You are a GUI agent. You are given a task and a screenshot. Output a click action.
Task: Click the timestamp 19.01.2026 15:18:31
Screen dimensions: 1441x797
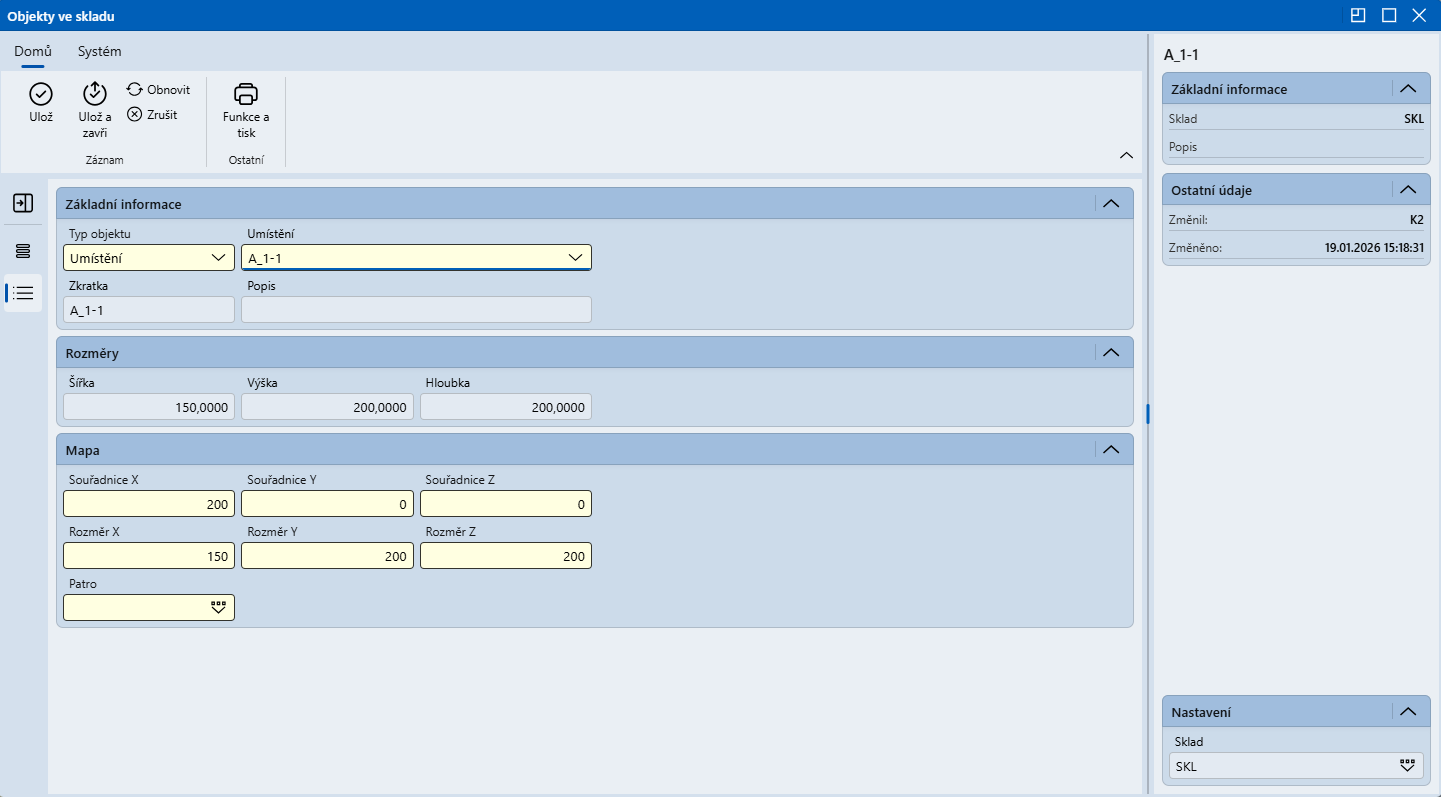click(x=1374, y=247)
